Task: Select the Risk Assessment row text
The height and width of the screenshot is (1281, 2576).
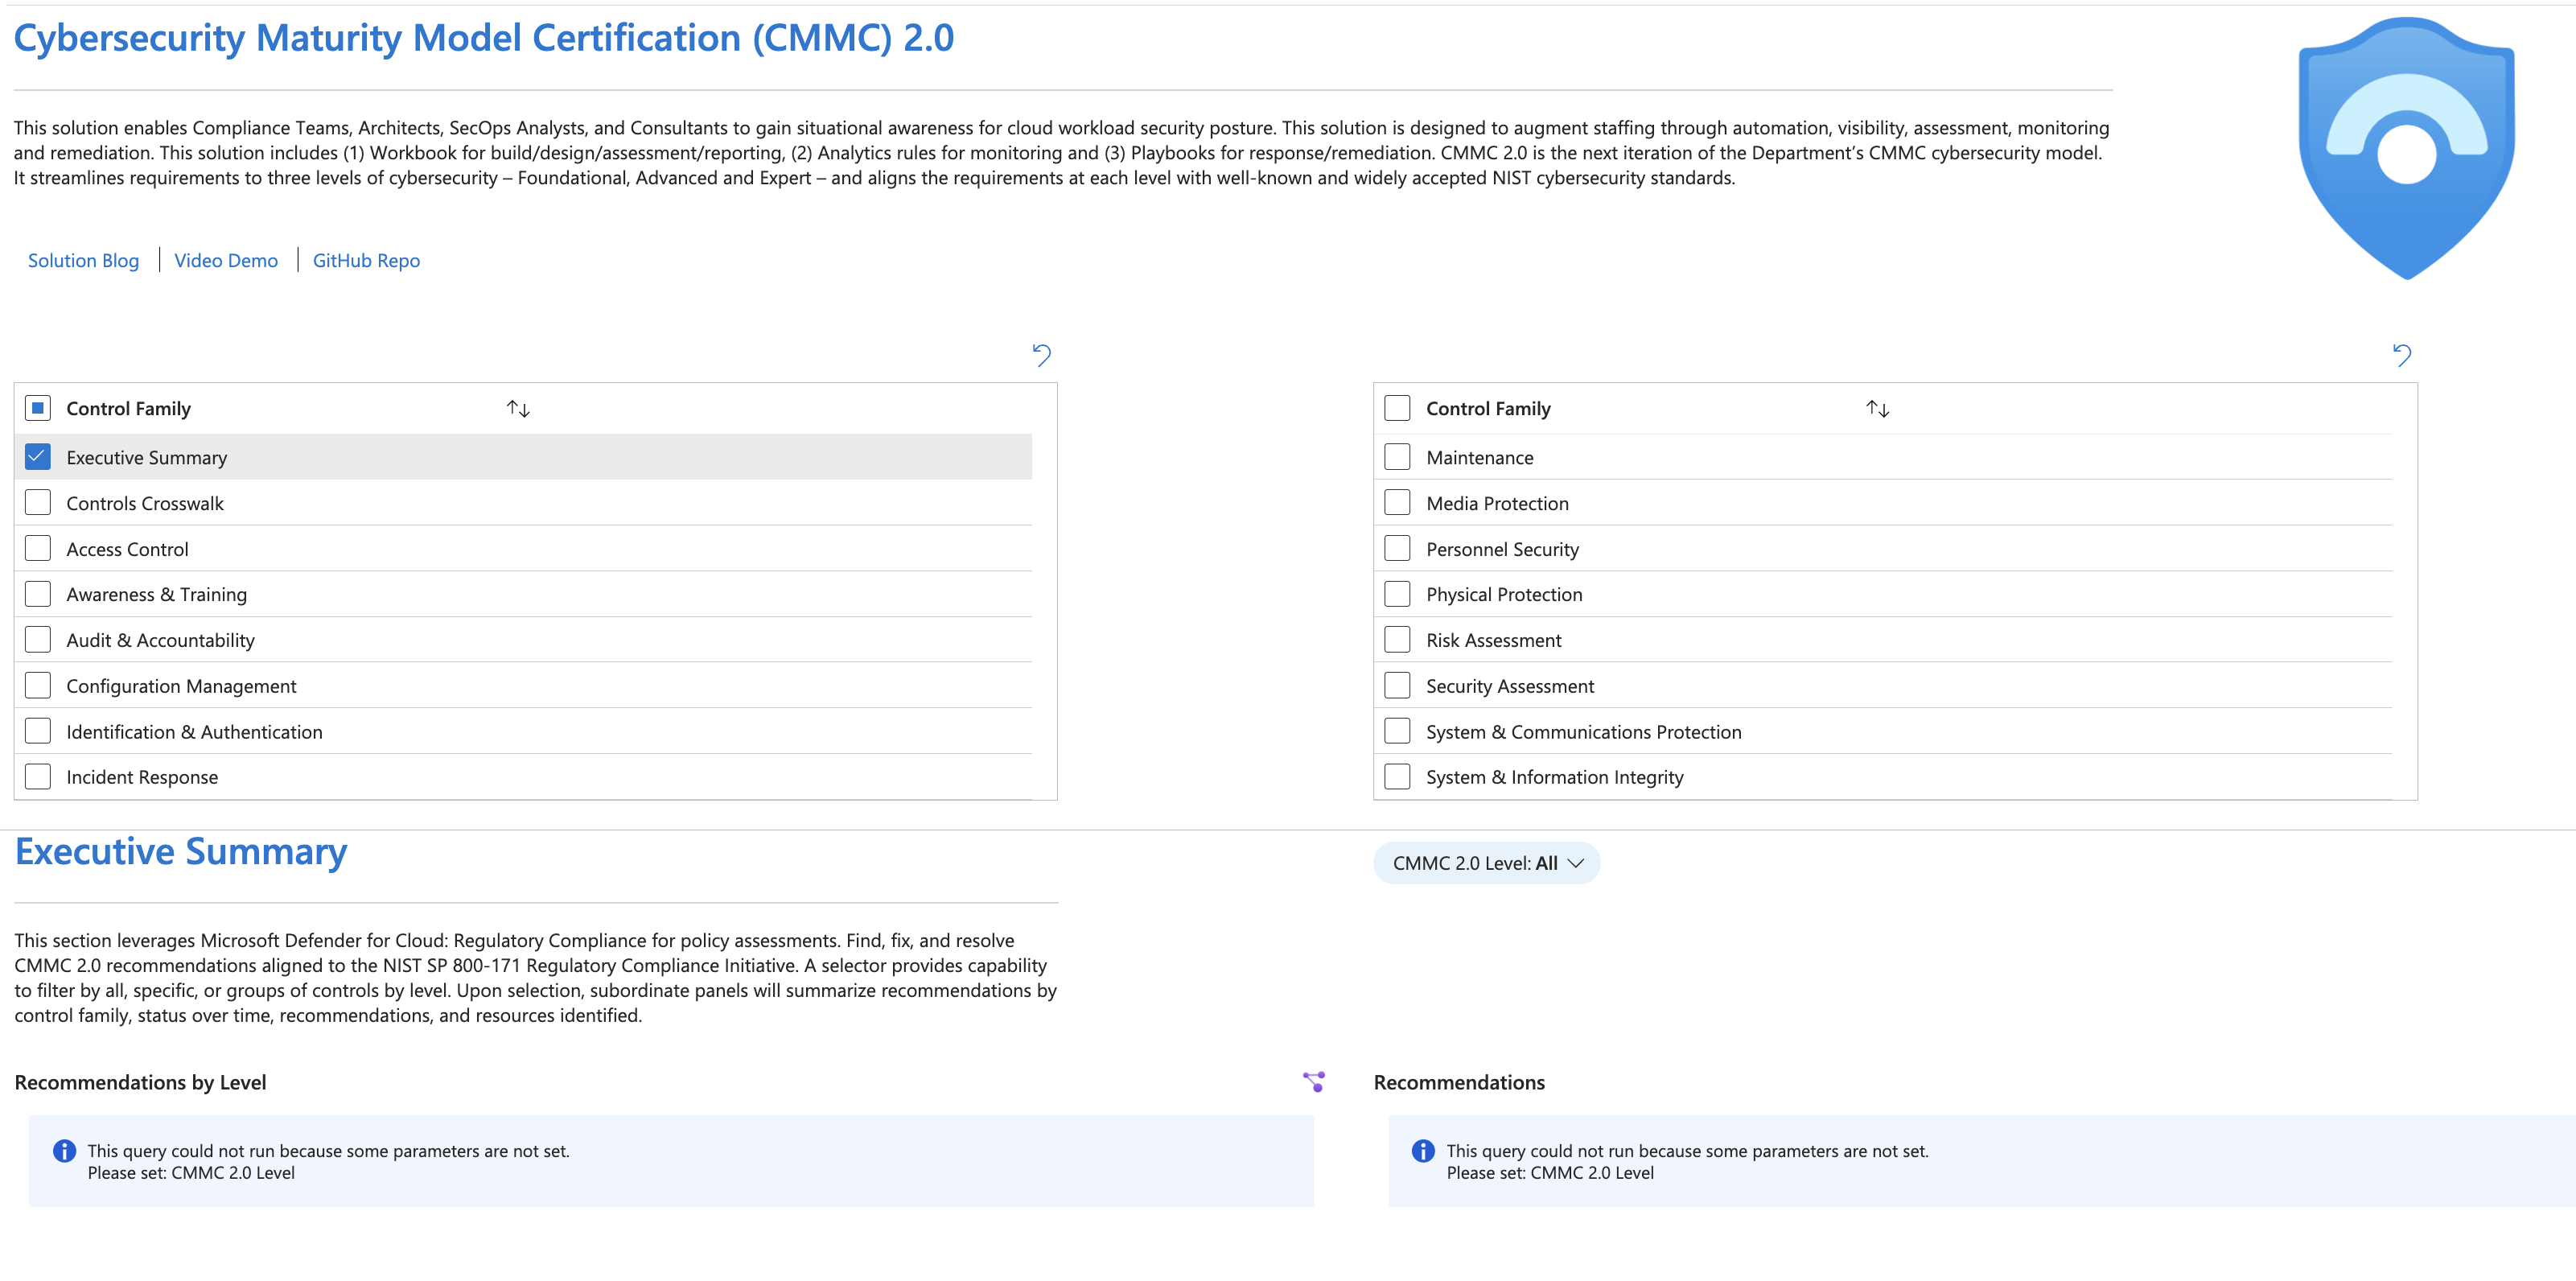Action: (x=1494, y=641)
